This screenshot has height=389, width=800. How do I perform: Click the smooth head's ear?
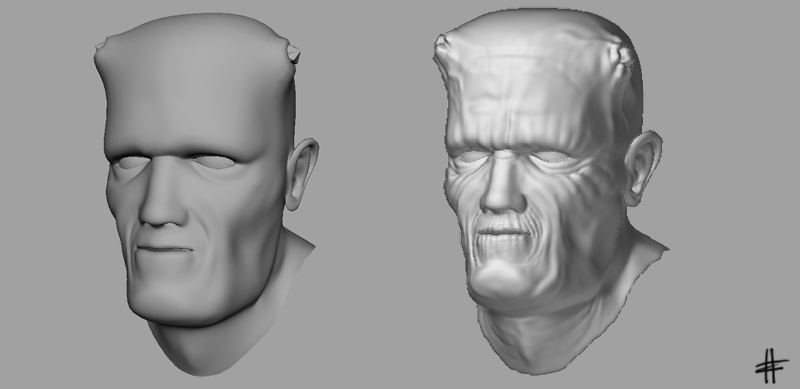click(302, 174)
